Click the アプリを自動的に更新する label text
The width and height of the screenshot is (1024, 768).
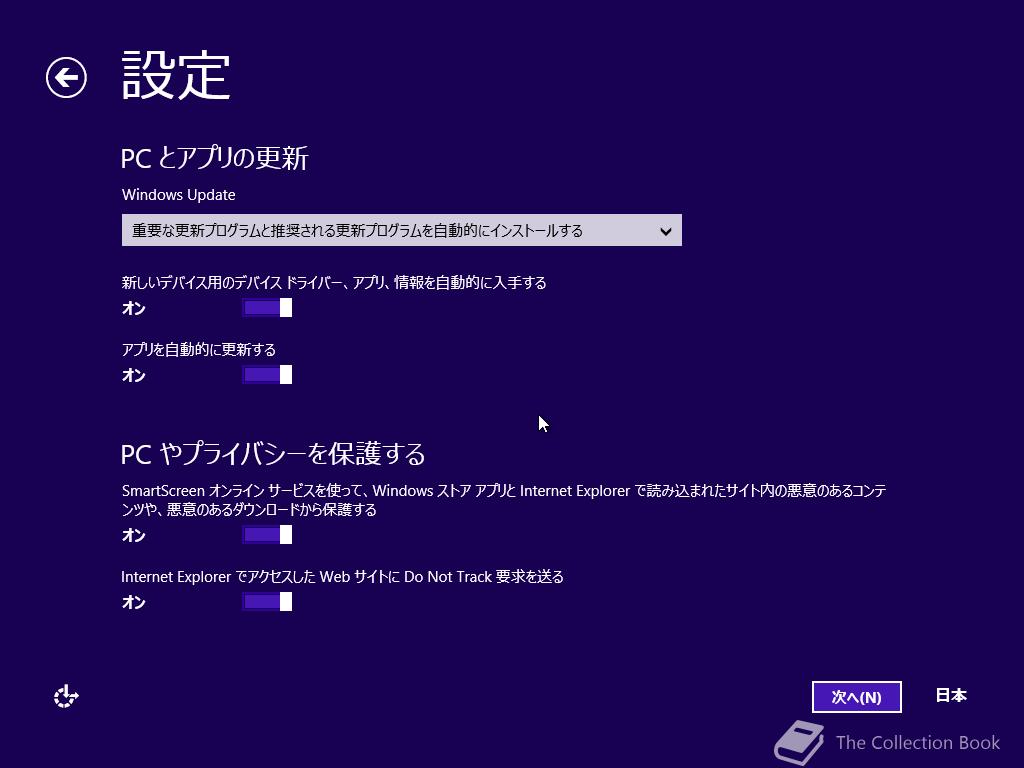pos(199,349)
